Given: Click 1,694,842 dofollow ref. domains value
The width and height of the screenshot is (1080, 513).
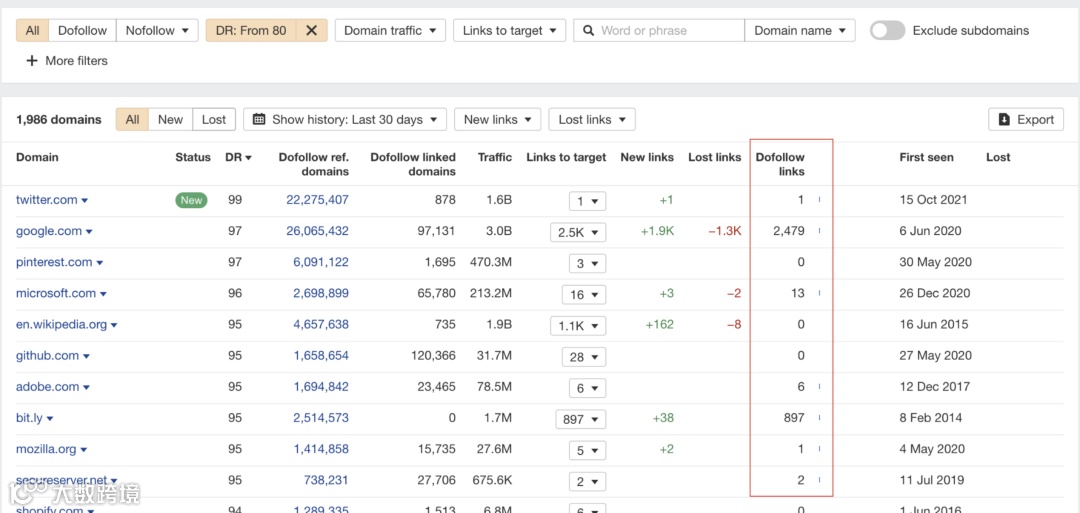Looking at the screenshot, I should click(321, 386).
